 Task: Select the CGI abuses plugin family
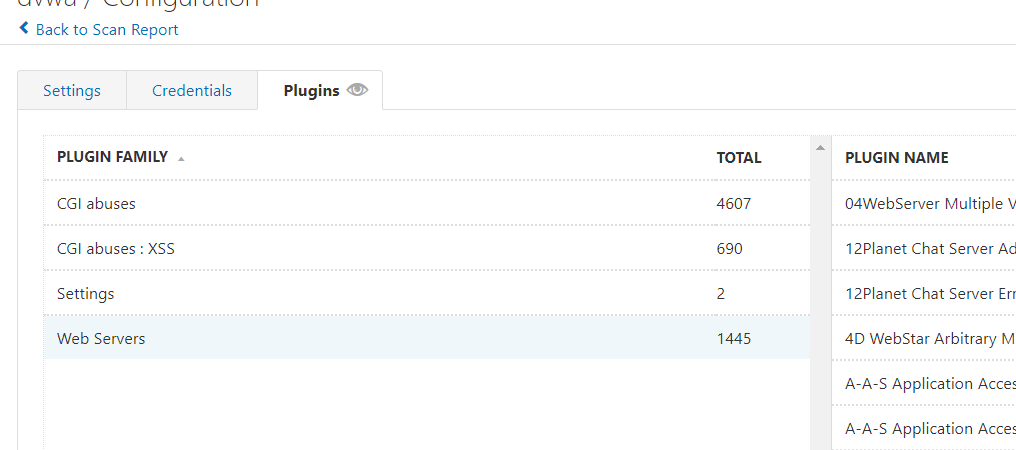click(x=427, y=203)
